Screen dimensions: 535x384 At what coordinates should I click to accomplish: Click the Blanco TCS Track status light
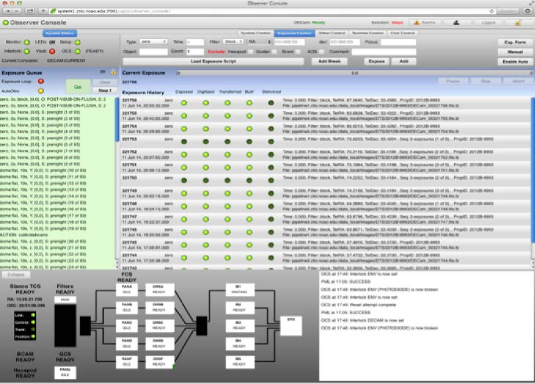click(x=33, y=329)
